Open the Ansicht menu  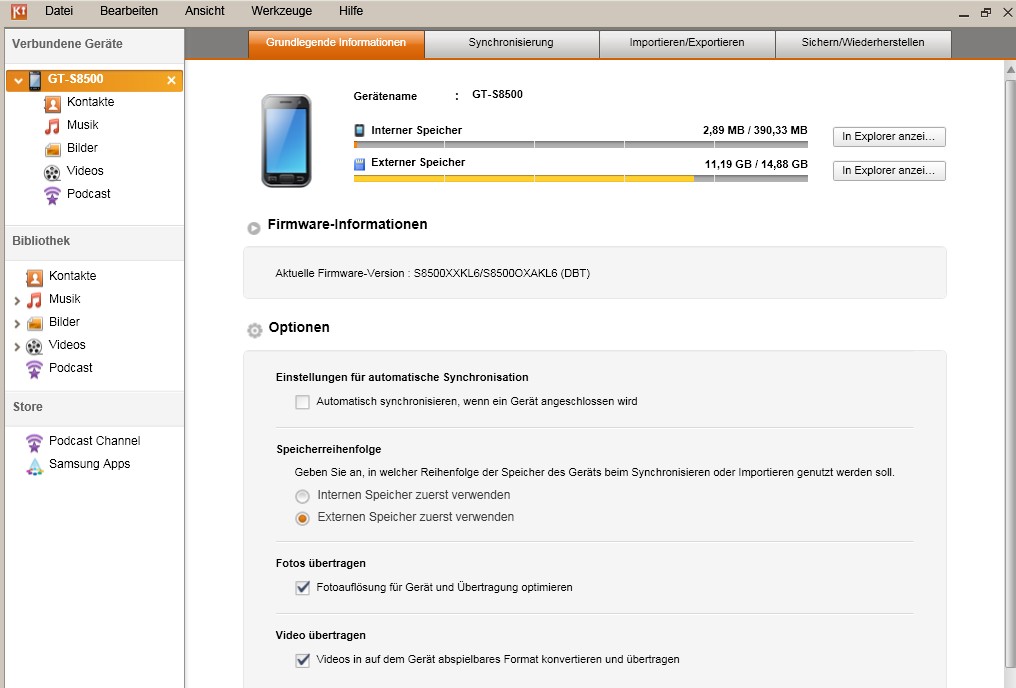coord(205,11)
